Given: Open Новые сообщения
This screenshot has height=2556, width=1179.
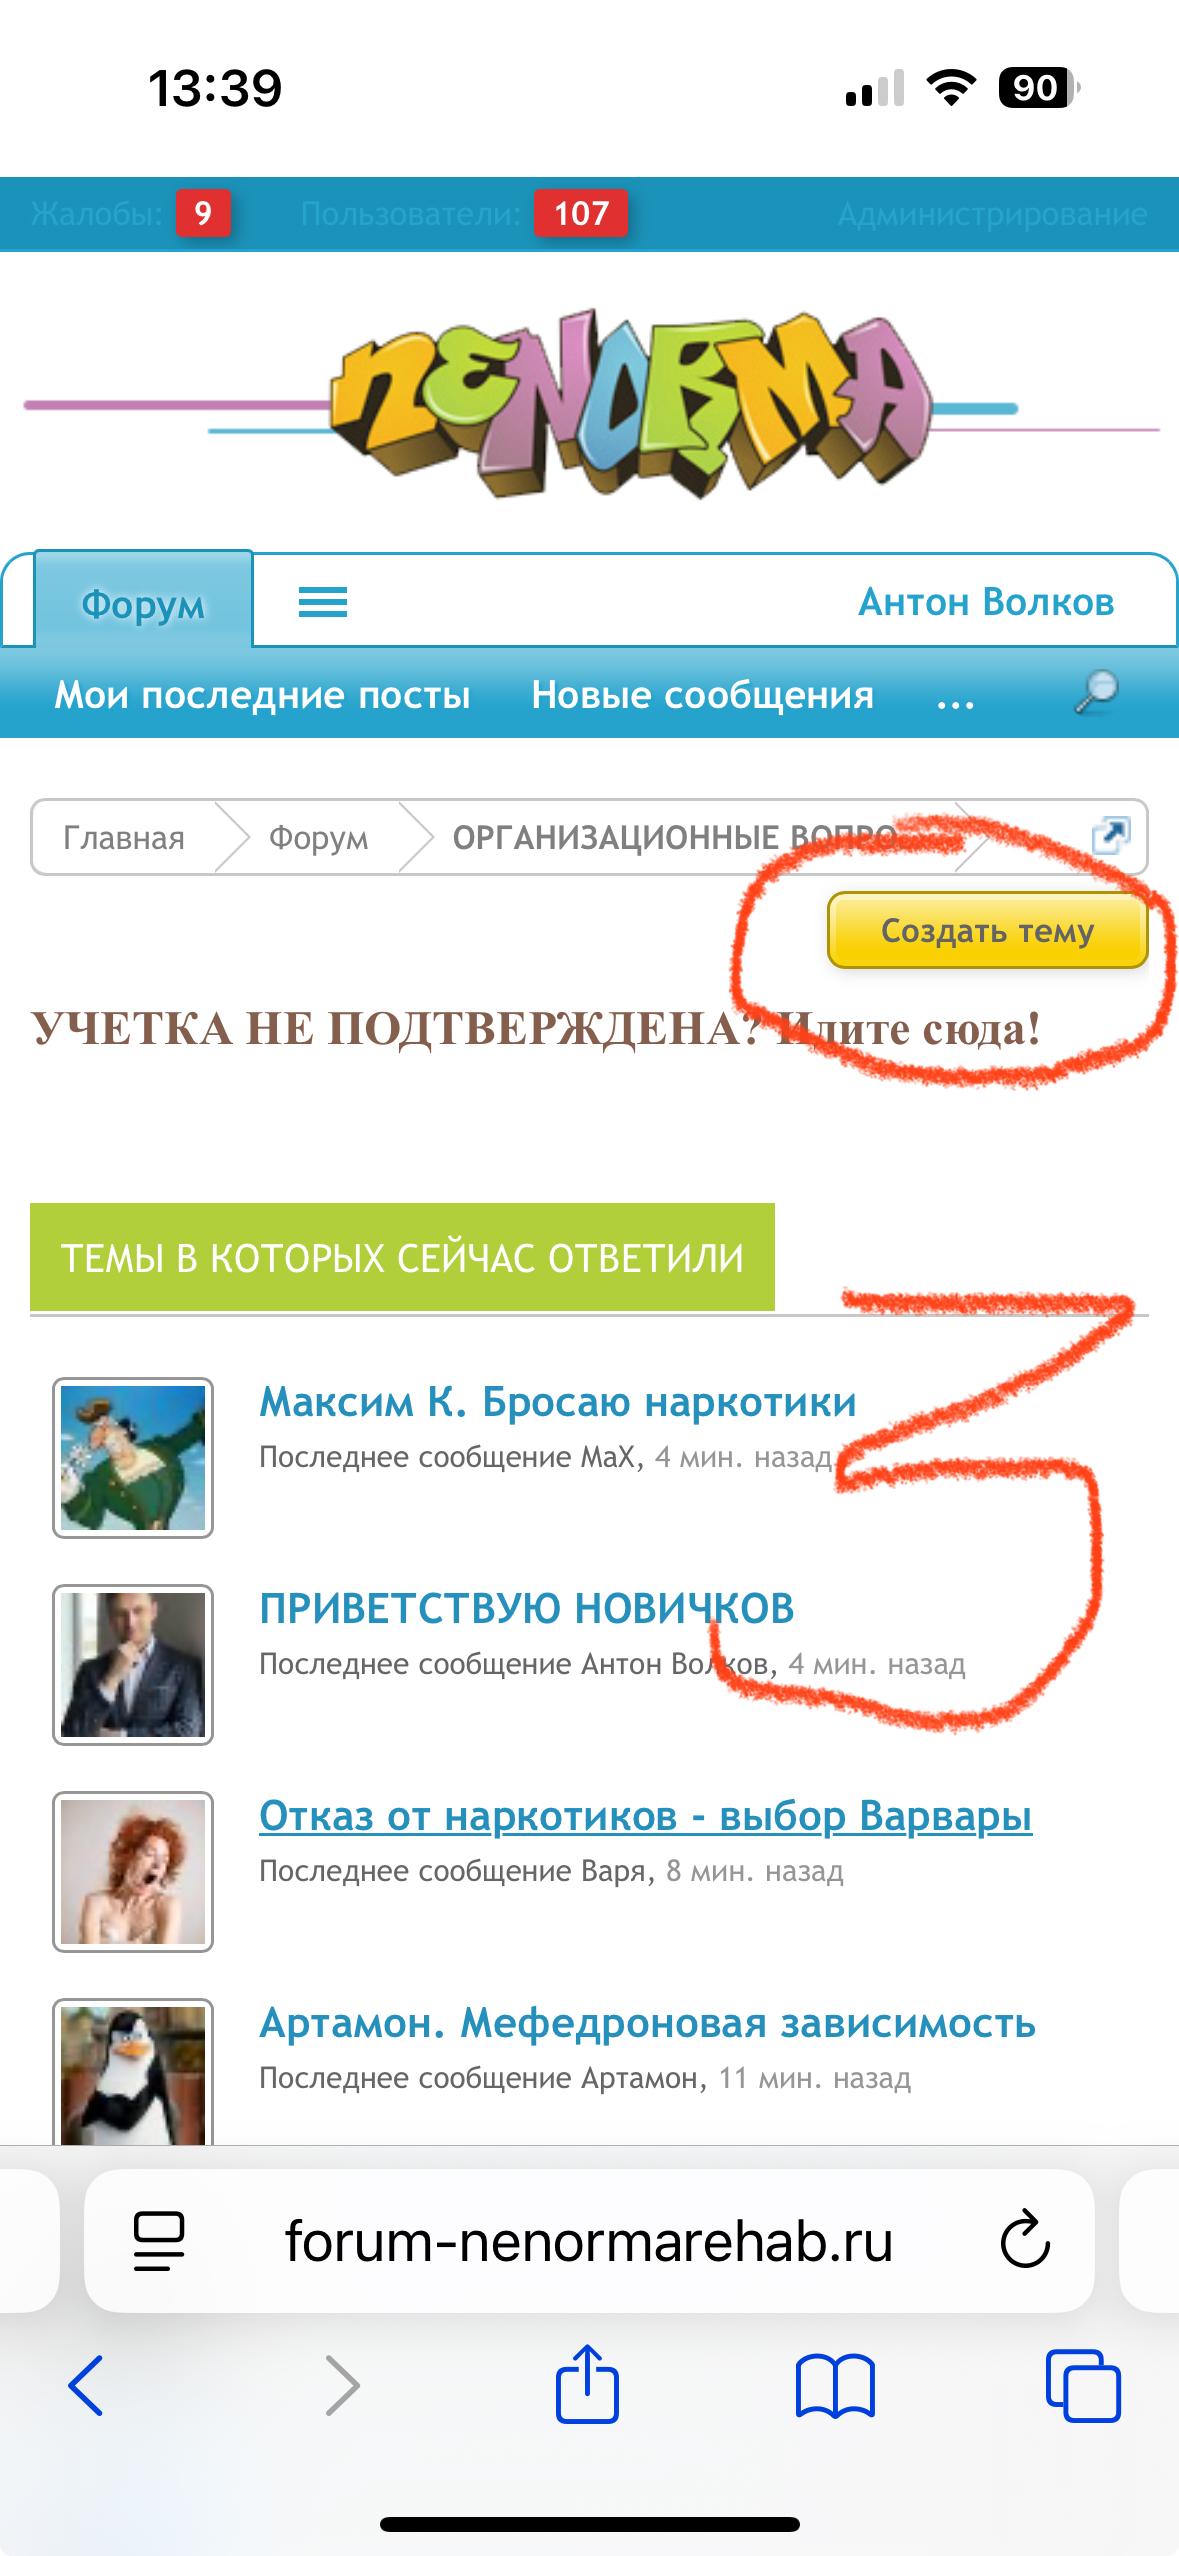Looking at the screenshot, I should 703,695.
